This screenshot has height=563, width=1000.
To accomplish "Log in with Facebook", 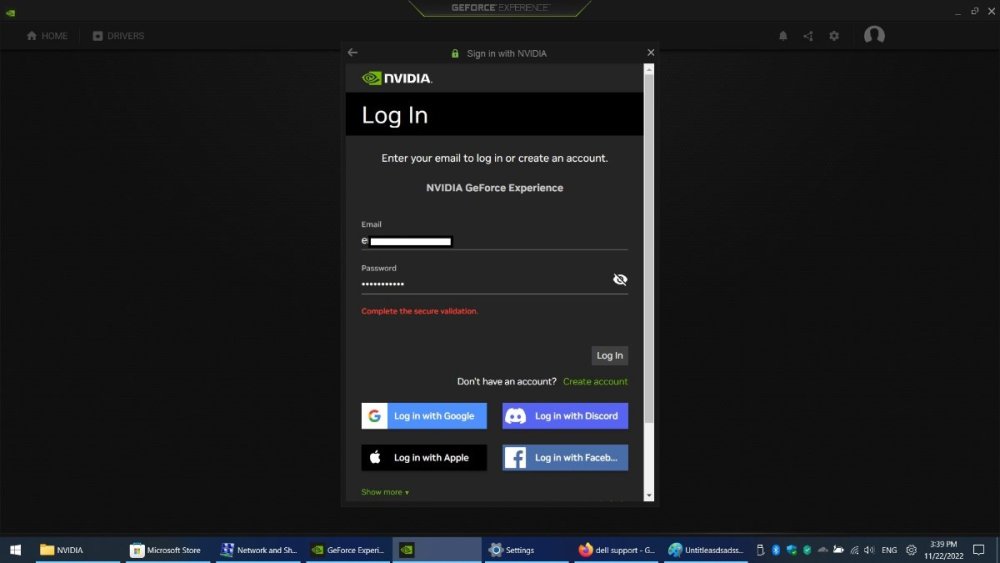I will tap(565, 457).
